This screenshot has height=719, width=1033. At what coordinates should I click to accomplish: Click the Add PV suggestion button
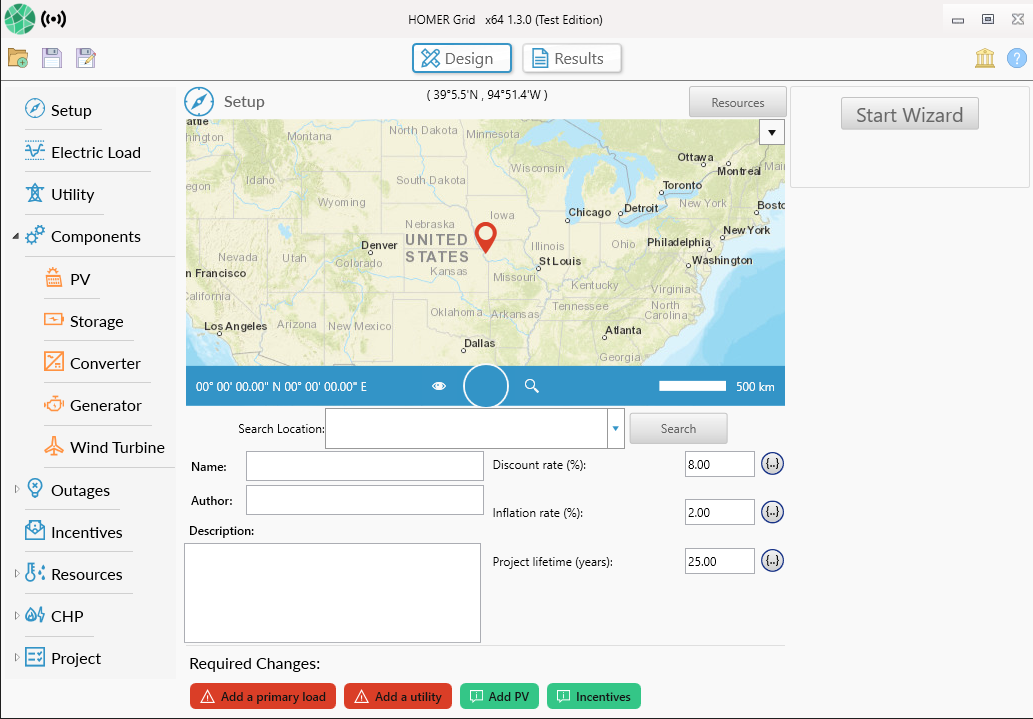pos(499,696)
